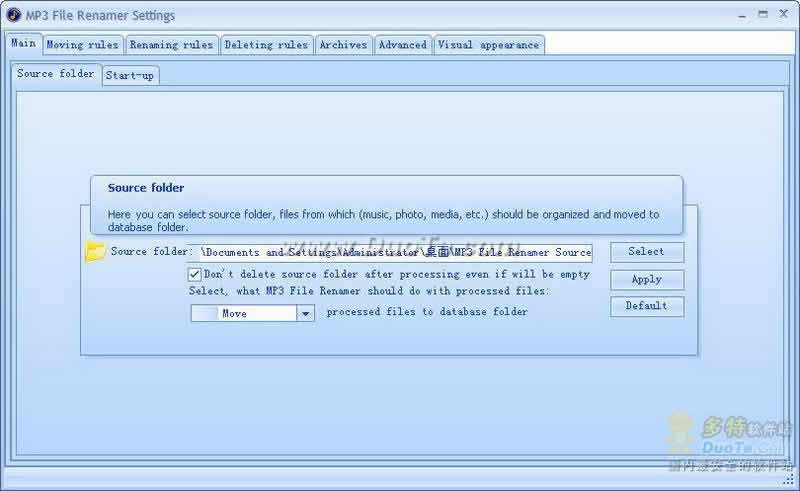
Task: Click the Move combo box value
Action: tap(244, 313)
